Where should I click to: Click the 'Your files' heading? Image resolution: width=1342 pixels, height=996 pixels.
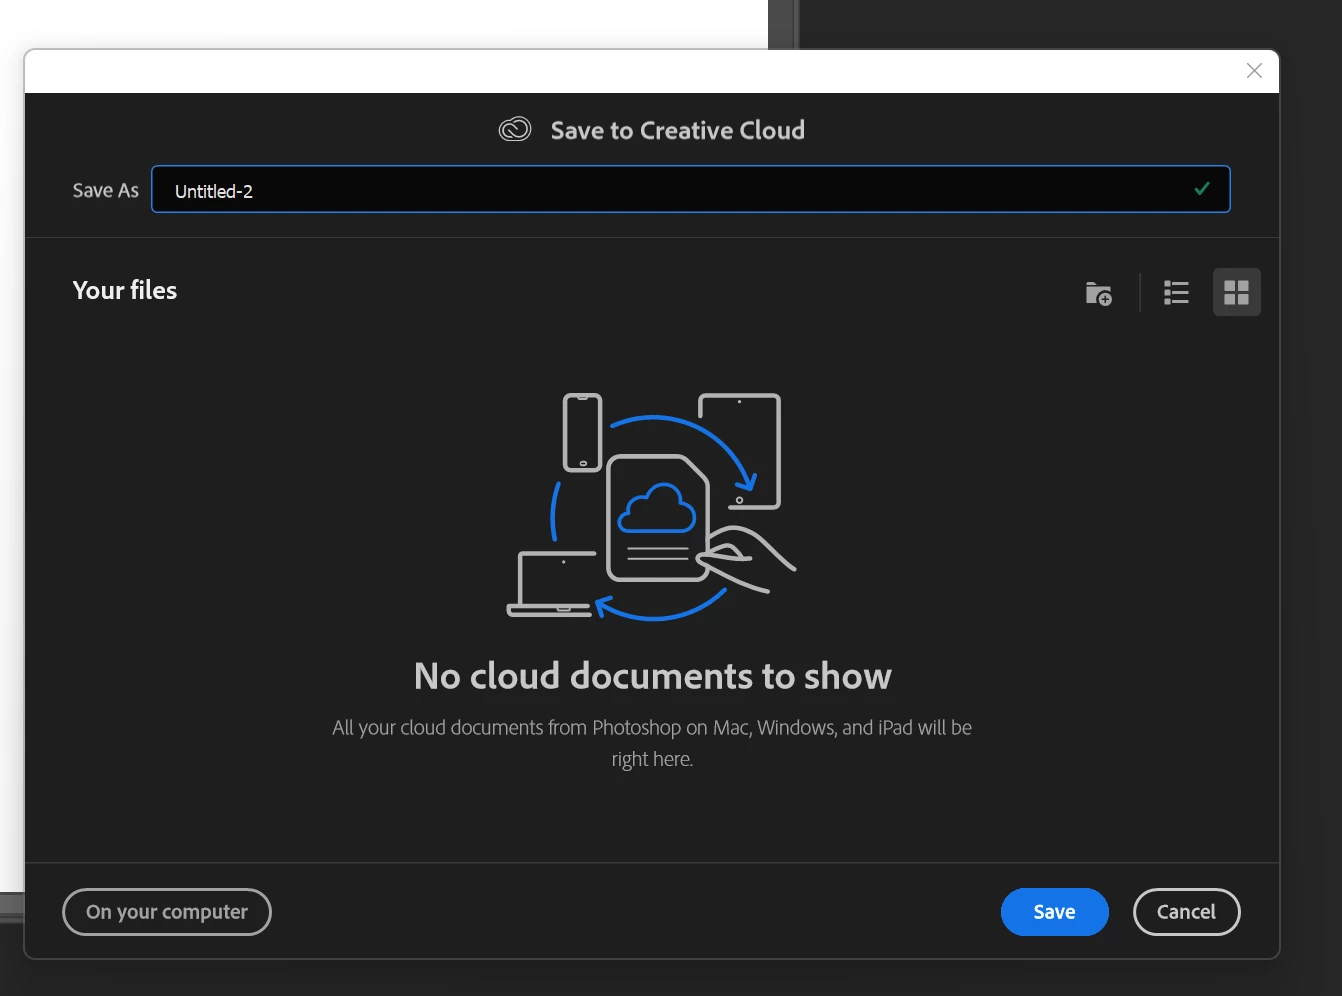125,290
